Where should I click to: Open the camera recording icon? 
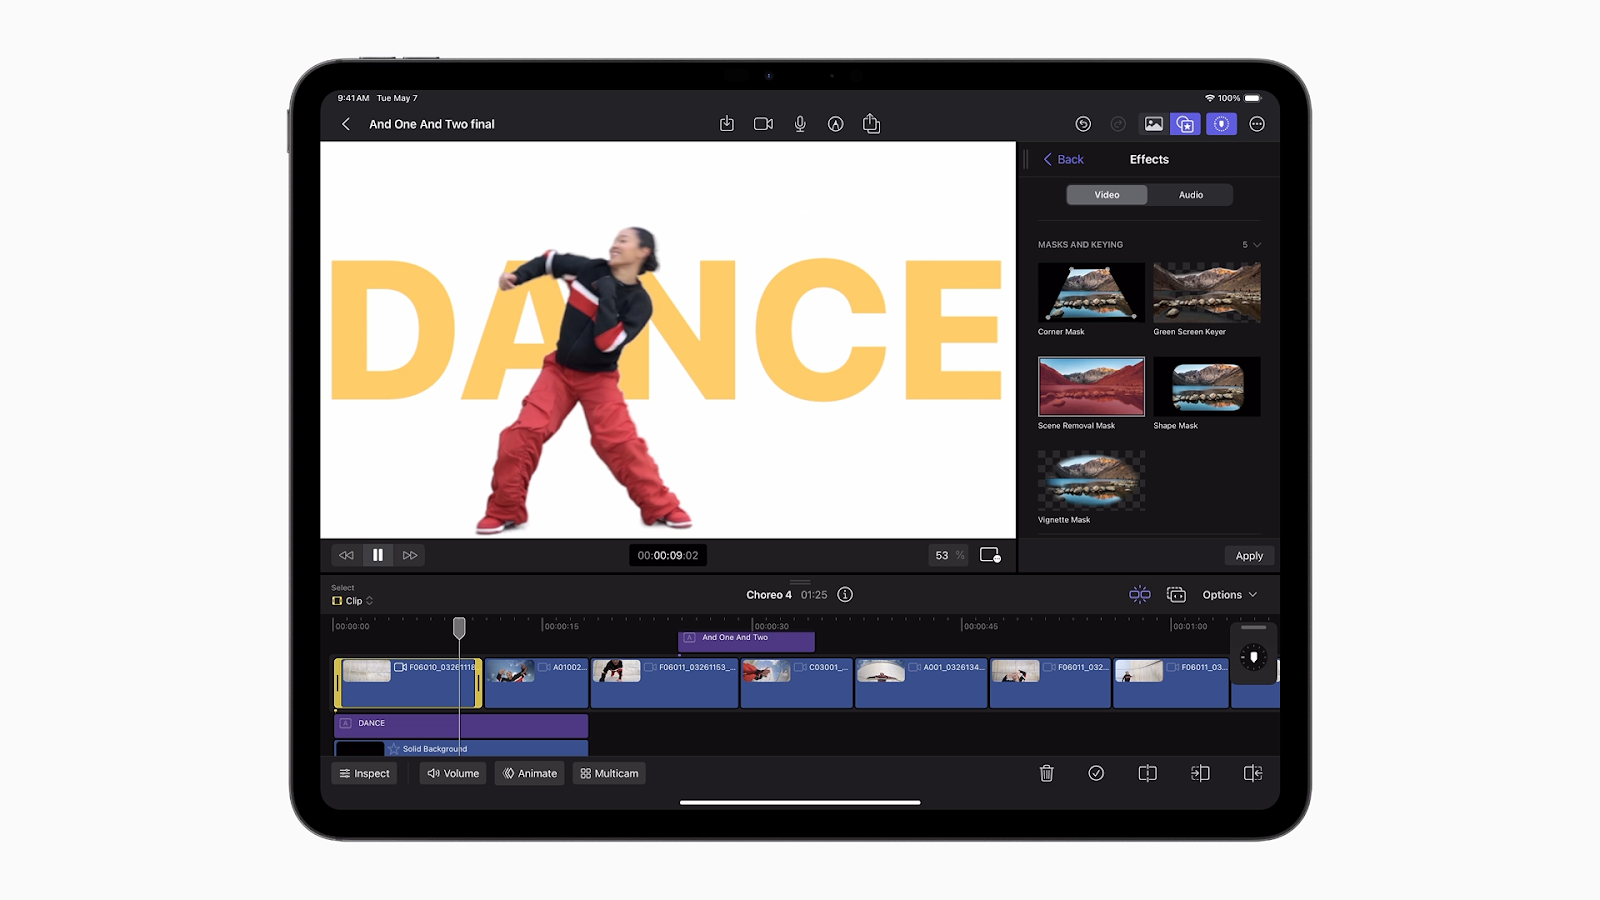[763, 124]
